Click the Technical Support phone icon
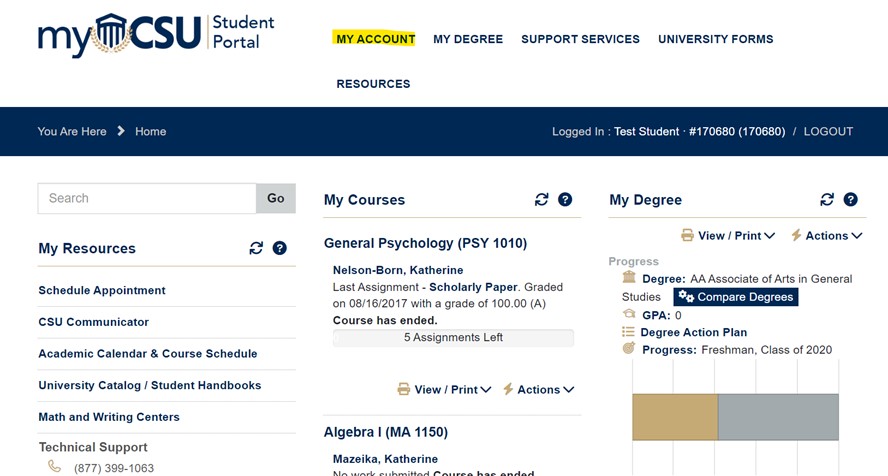 click(54, 467)
